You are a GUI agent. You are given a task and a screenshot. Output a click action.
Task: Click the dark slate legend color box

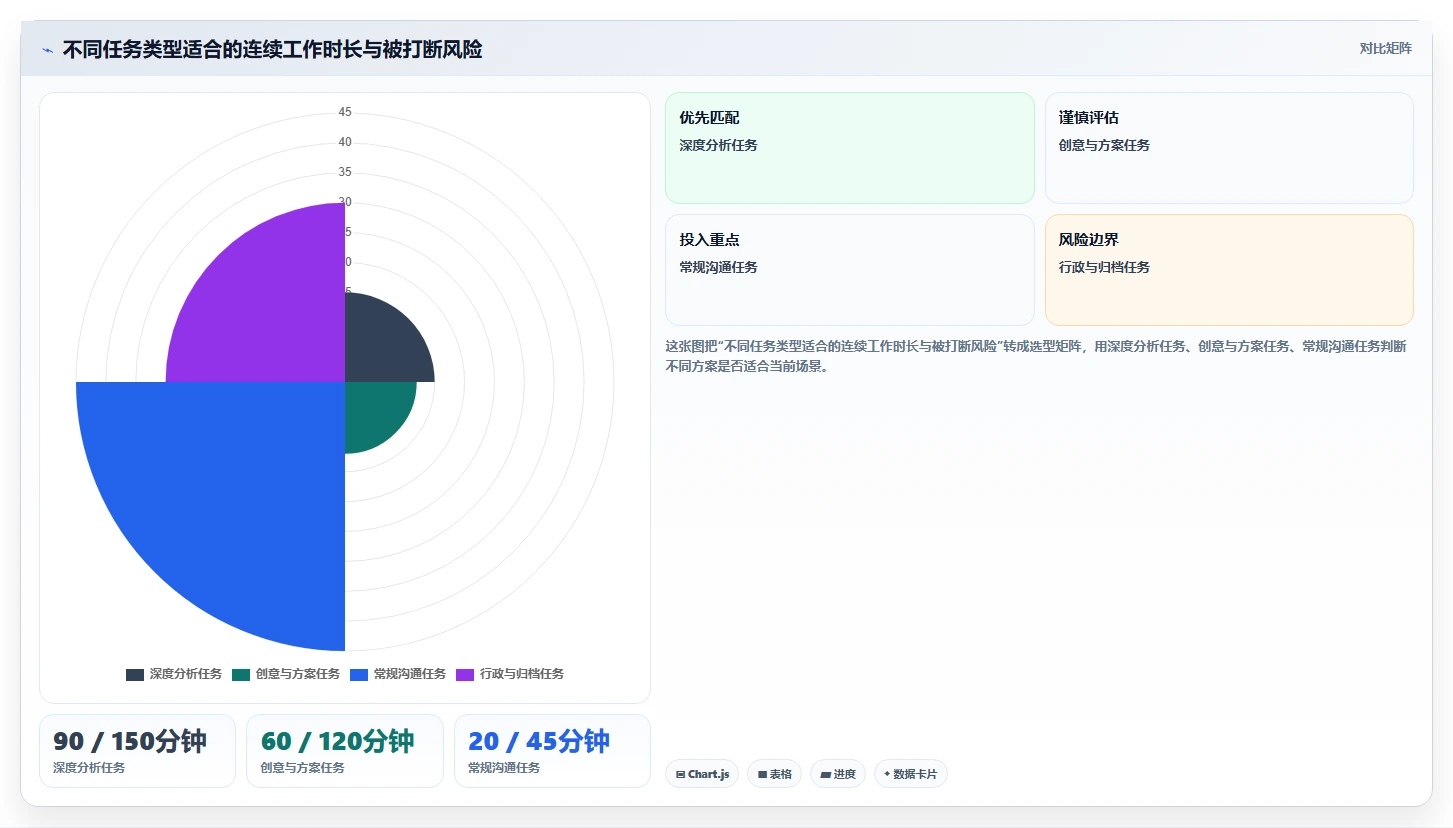click(135, 675)
